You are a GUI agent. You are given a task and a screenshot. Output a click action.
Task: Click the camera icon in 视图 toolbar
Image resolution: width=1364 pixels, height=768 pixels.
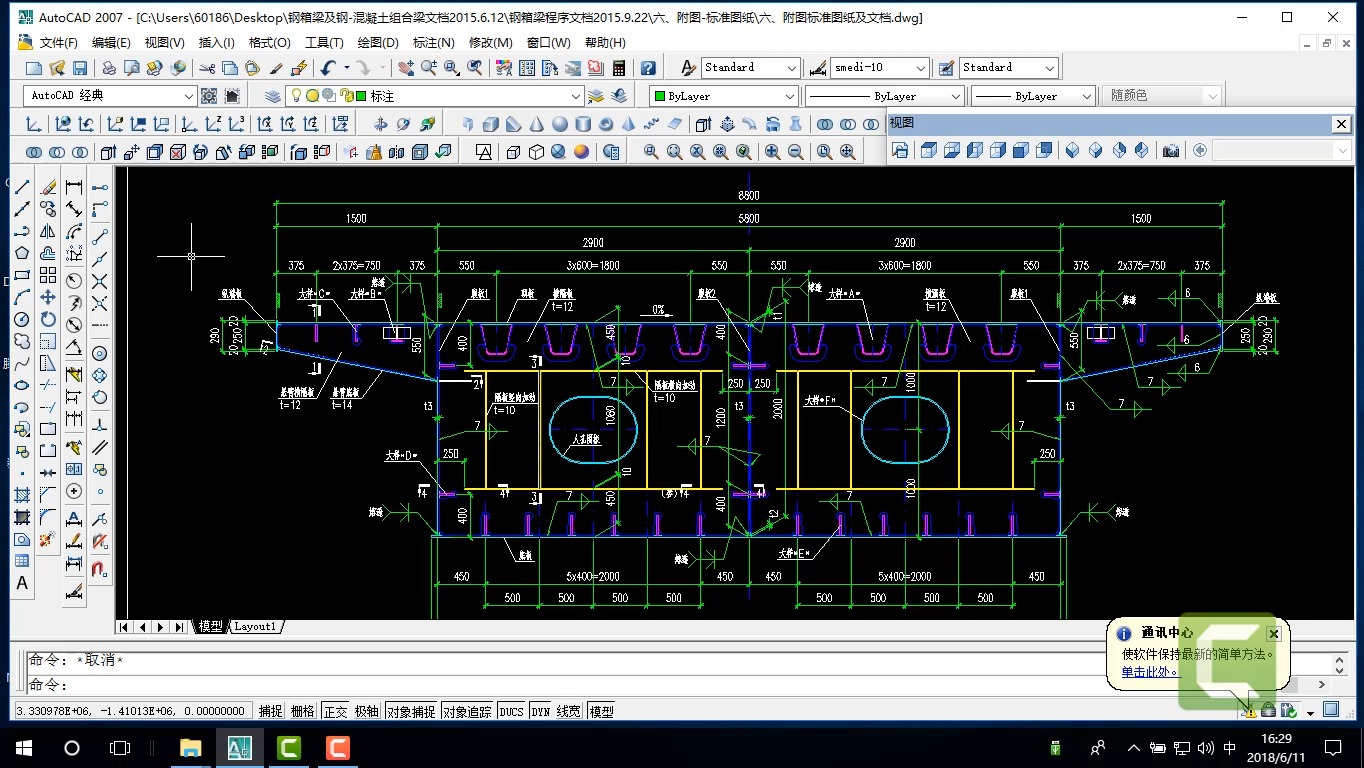coord(1170,150)
